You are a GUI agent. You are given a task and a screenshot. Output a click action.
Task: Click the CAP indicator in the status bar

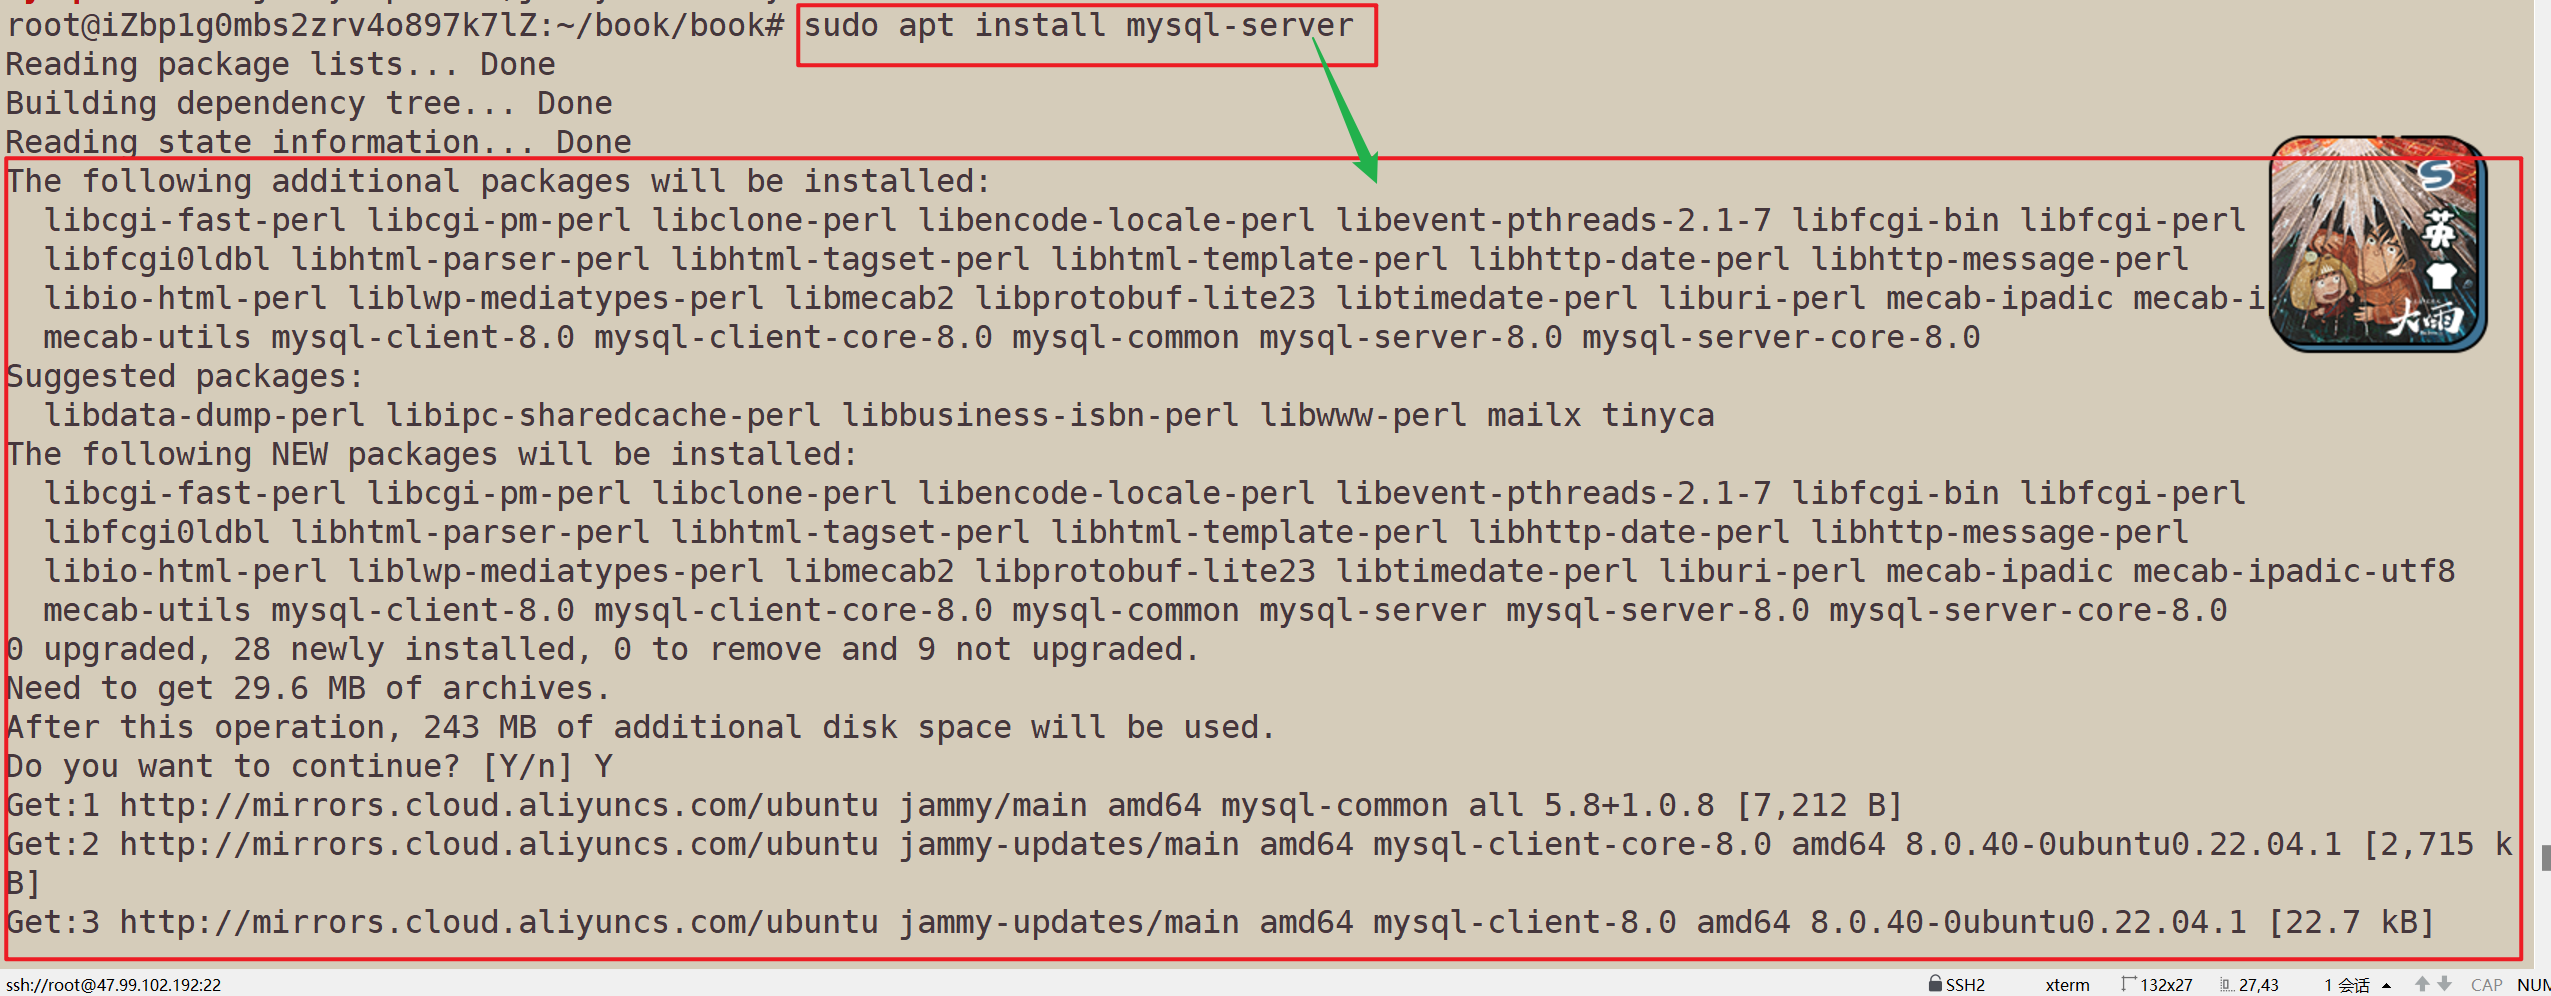click(x=2487, y=985)
